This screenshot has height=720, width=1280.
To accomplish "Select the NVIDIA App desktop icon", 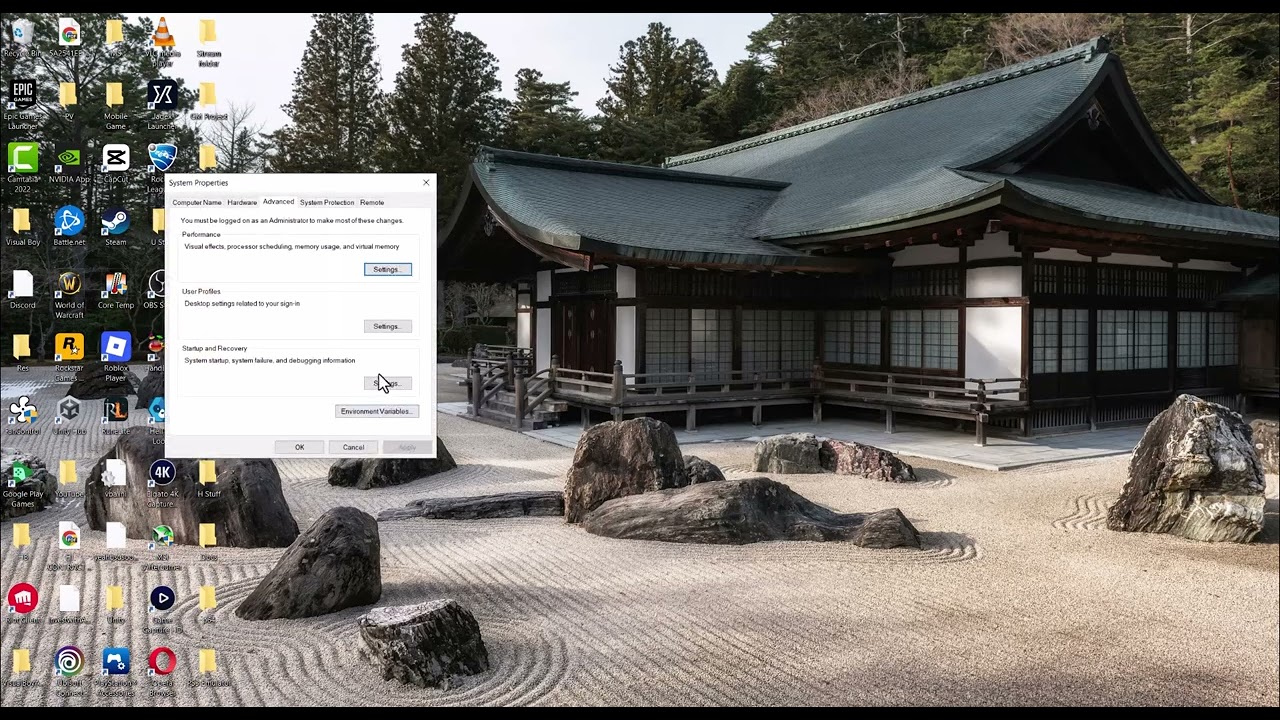I will pos(69,165).
